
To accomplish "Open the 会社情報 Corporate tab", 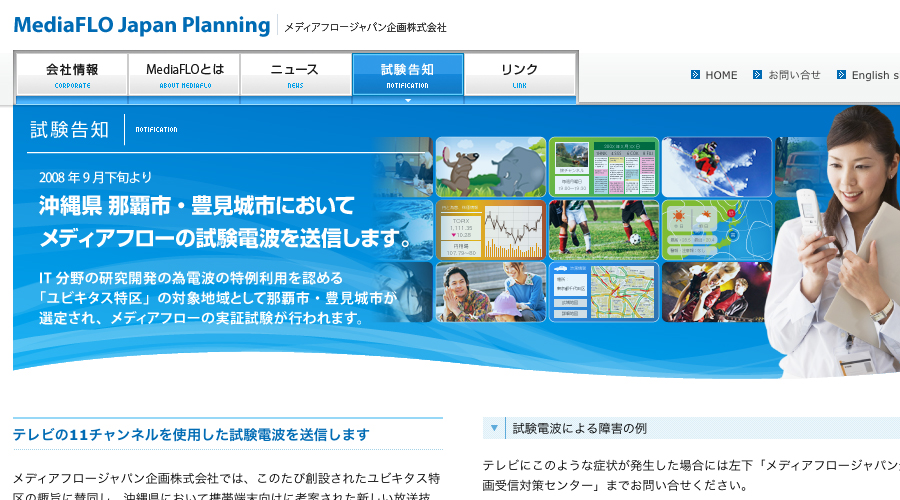I will click(72, 74).
